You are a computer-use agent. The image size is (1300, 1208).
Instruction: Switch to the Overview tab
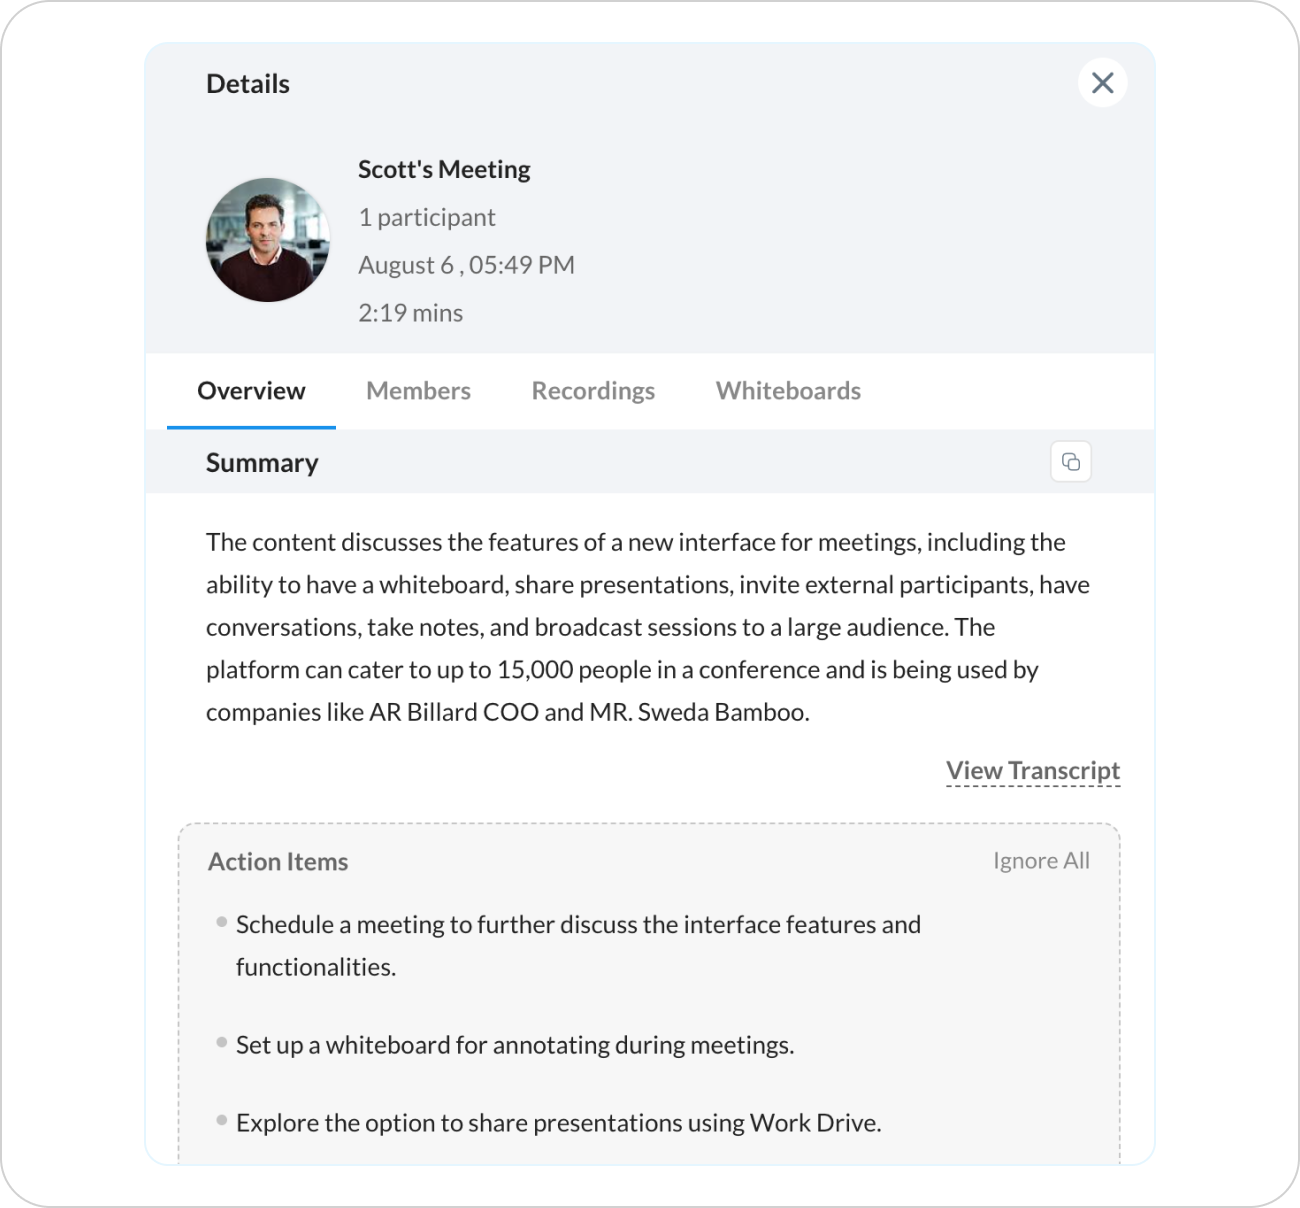(251, 391)
